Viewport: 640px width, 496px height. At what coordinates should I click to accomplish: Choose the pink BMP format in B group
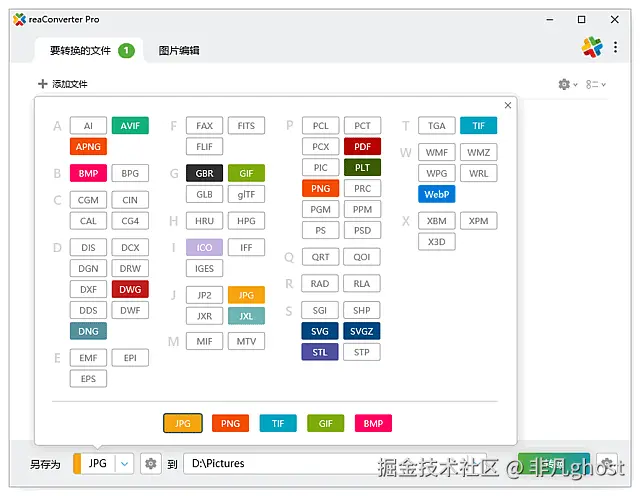click(x=88, y=173)
